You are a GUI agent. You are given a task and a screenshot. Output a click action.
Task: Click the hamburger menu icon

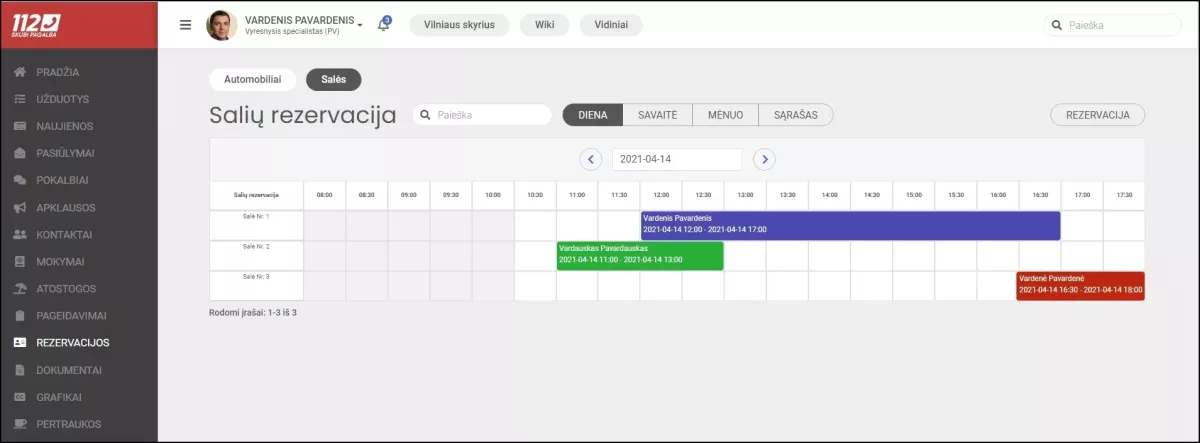pyautogui.click(x=185, y=25)
